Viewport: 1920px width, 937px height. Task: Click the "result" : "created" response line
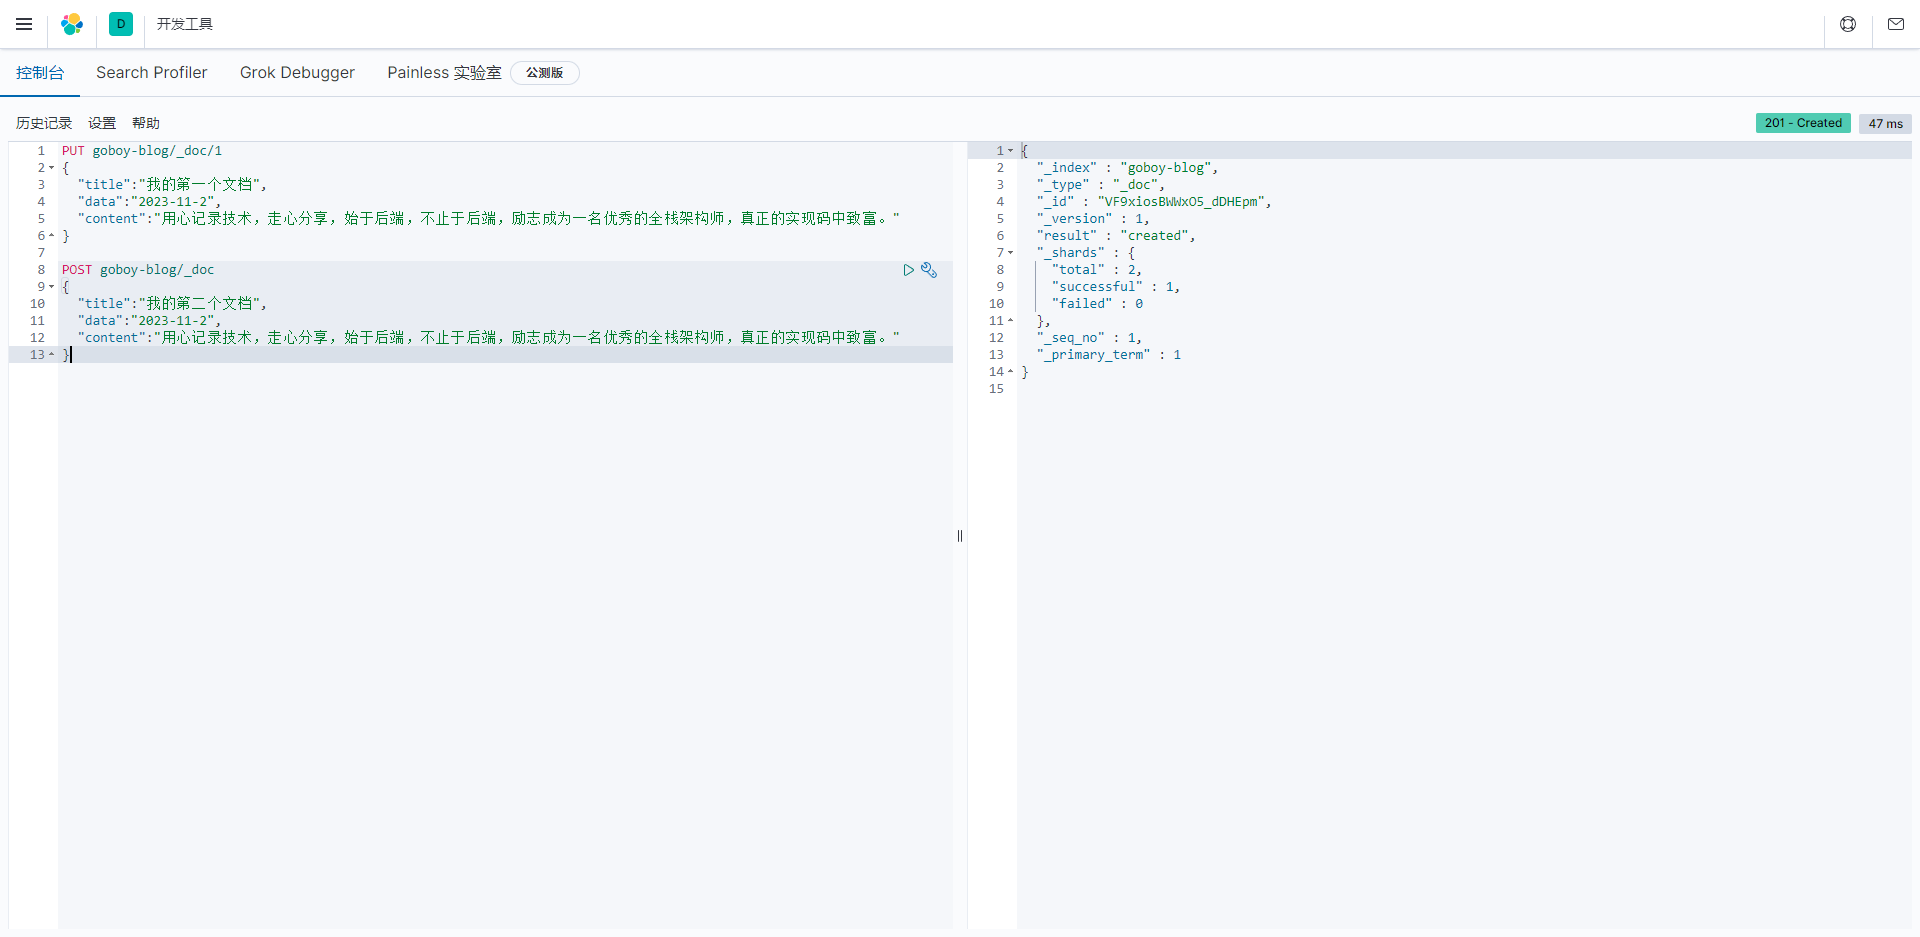[1116, 236]
